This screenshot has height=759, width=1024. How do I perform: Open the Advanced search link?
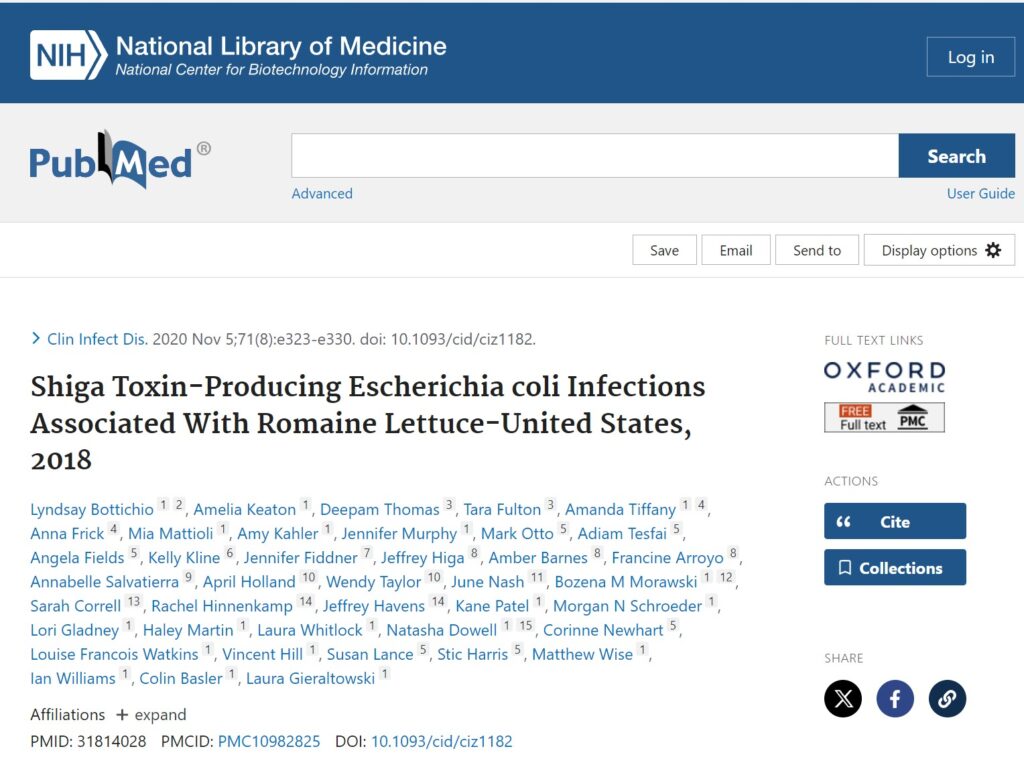322,193
